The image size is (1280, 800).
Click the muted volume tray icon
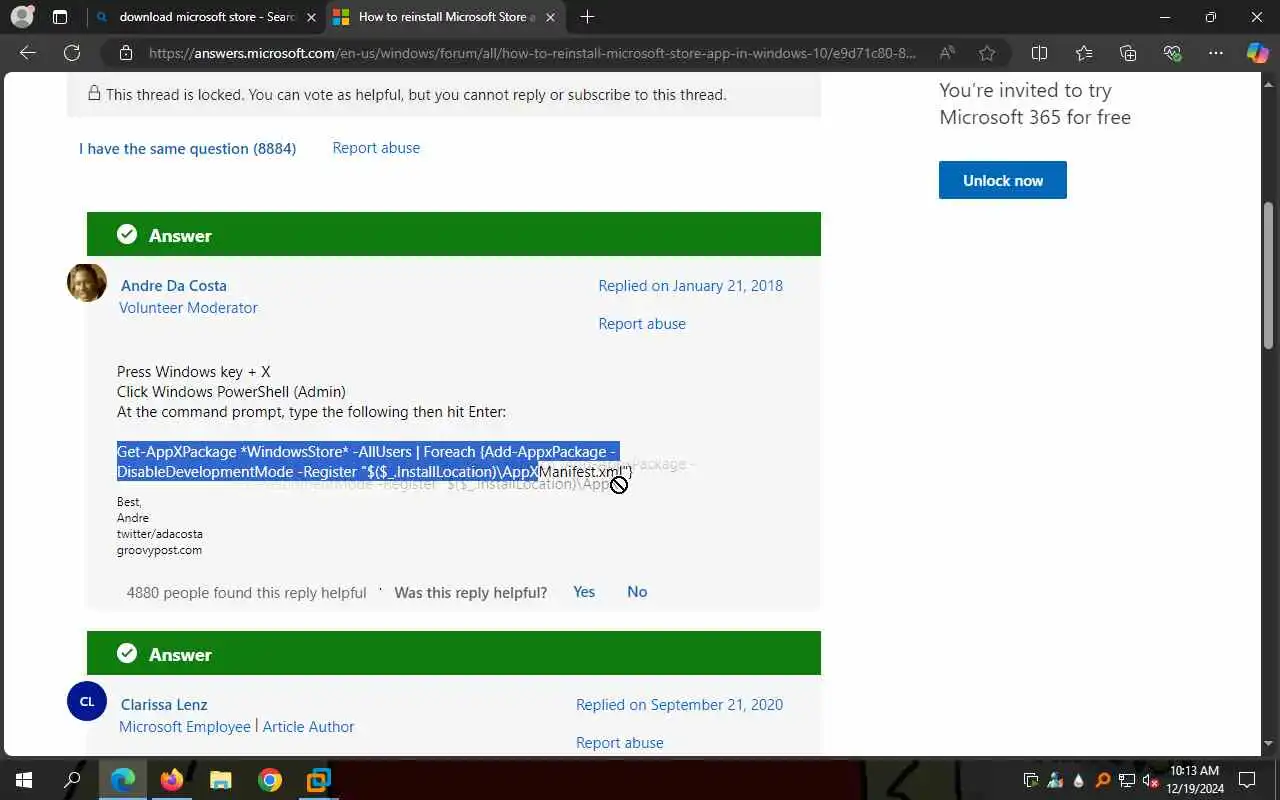[x=1150, y=780]
